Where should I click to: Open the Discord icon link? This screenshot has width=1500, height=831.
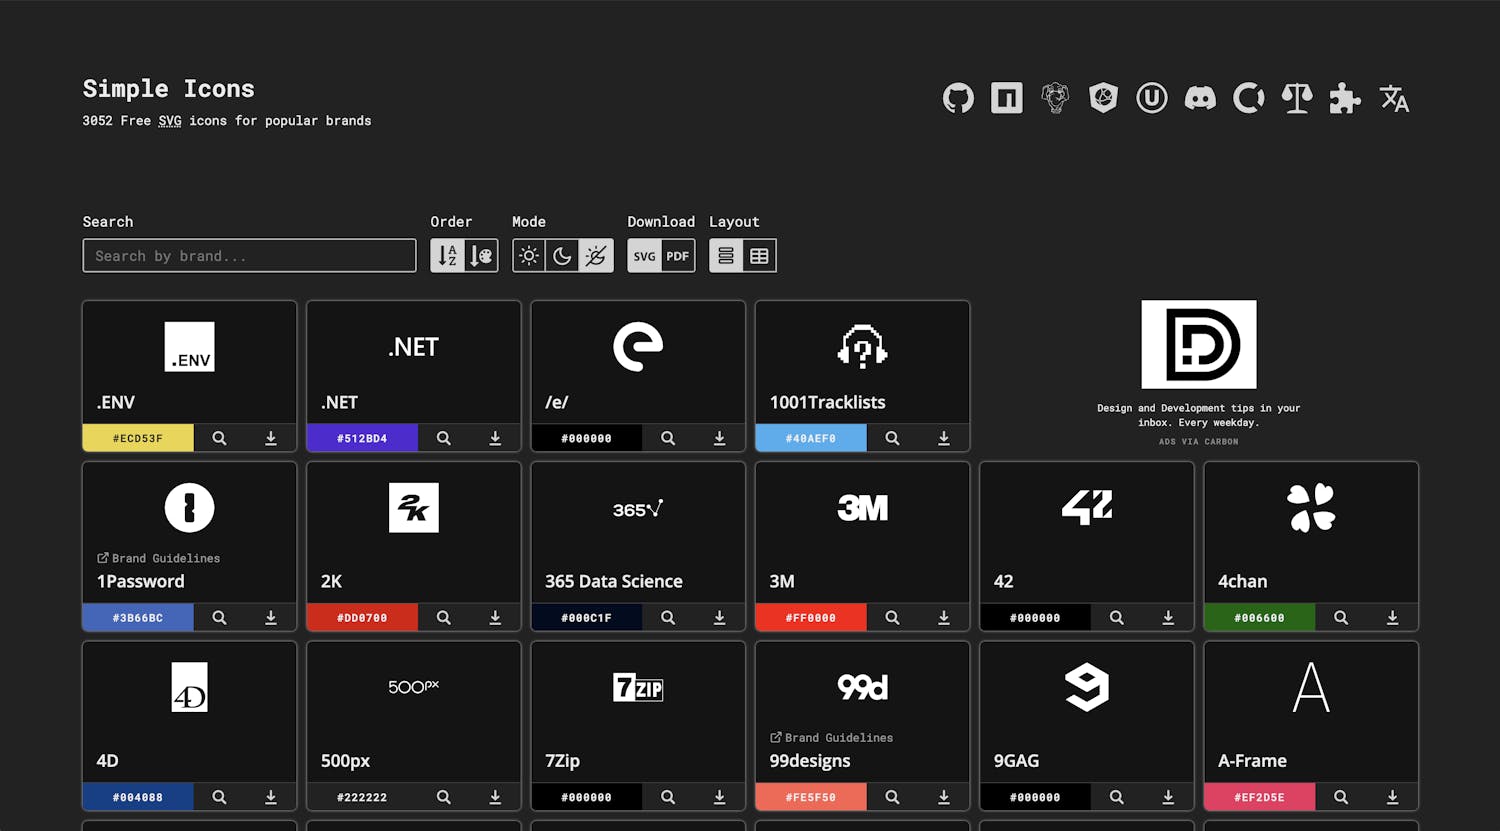click(1200, 98)
